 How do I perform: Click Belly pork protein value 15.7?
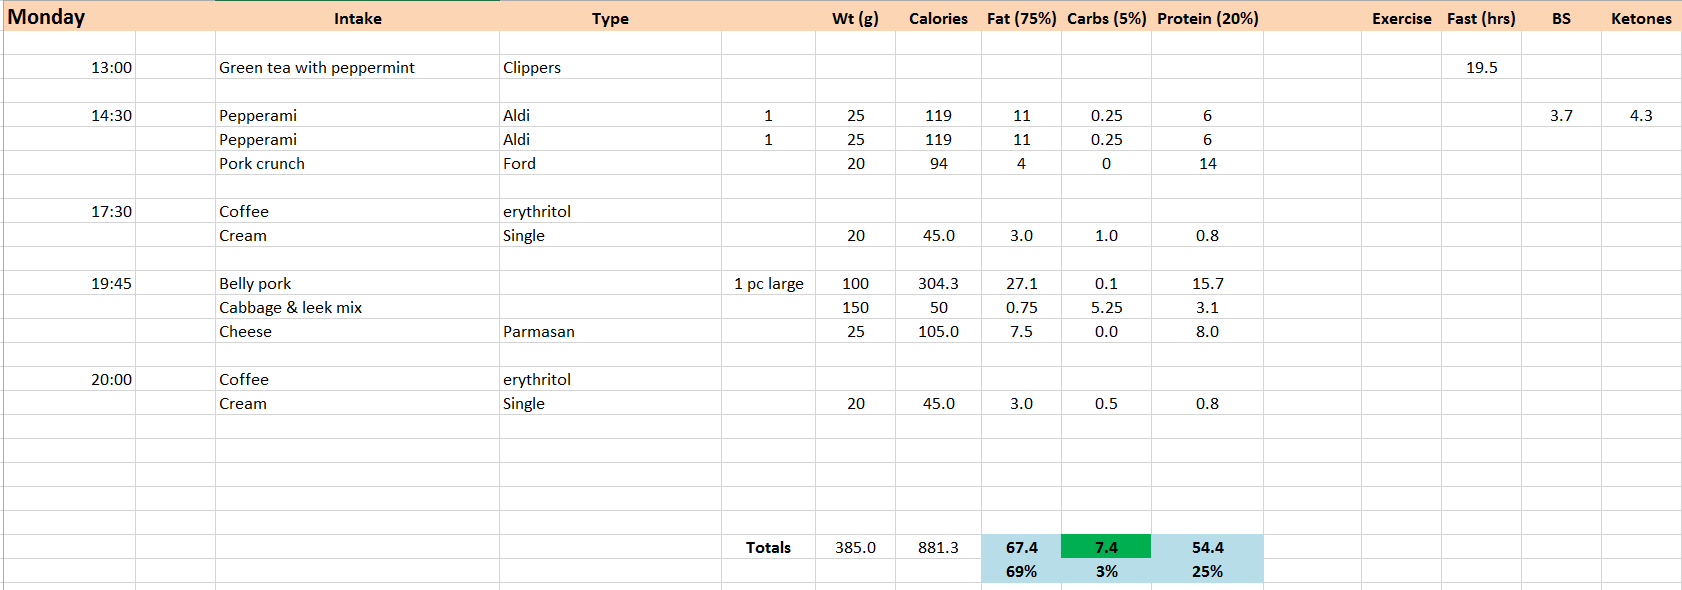click(1207, 283)
